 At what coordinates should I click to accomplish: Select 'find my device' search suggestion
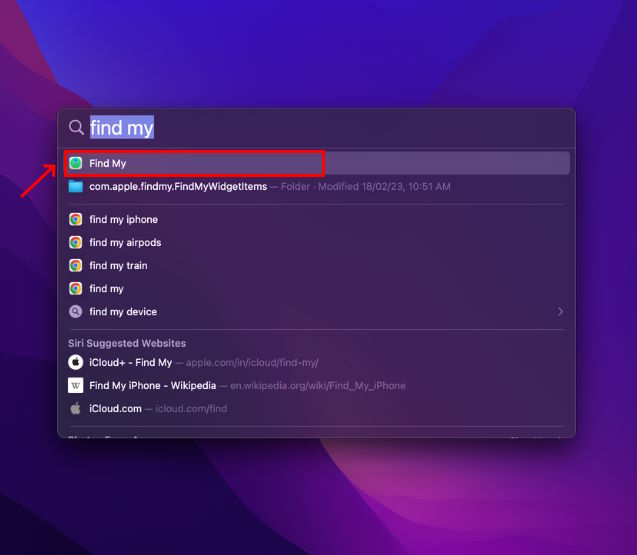click(x=317, y=312)
